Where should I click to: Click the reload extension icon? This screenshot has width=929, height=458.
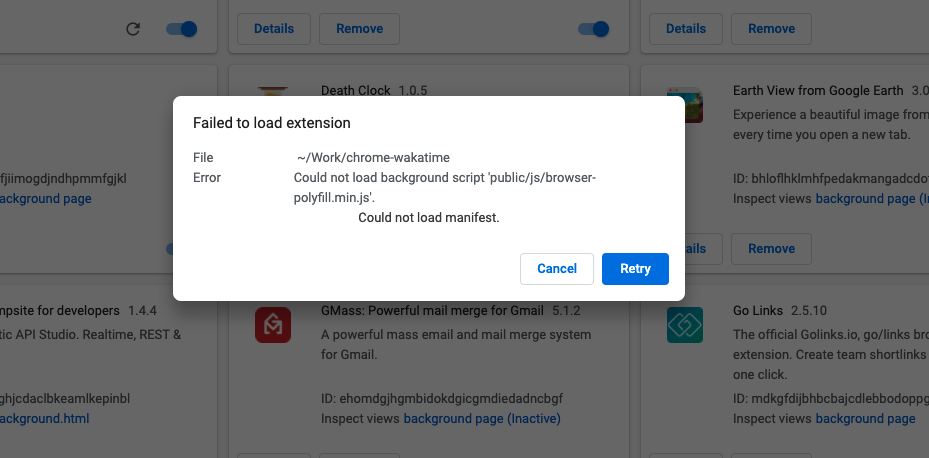point(133,29)
